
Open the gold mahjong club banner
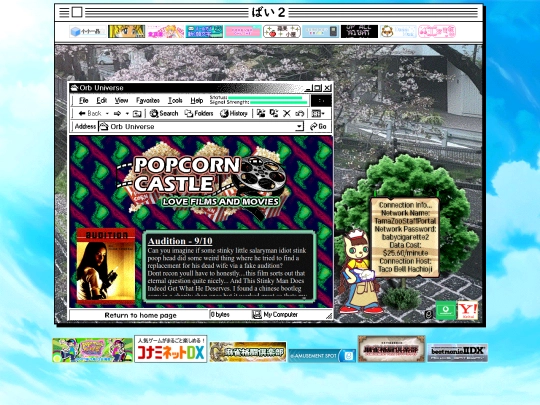tap(248, 352)
